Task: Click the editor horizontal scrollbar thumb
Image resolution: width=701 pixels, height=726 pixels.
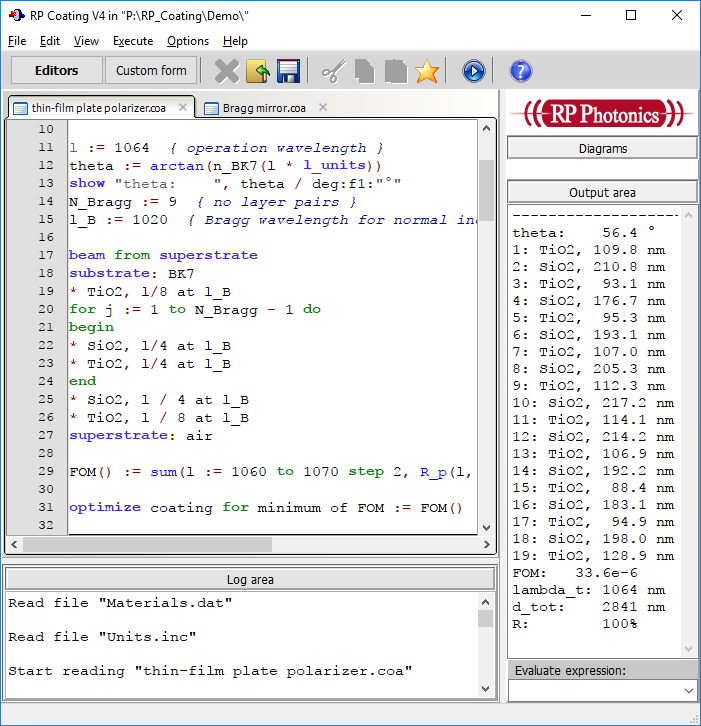Action: click(147, 544)
